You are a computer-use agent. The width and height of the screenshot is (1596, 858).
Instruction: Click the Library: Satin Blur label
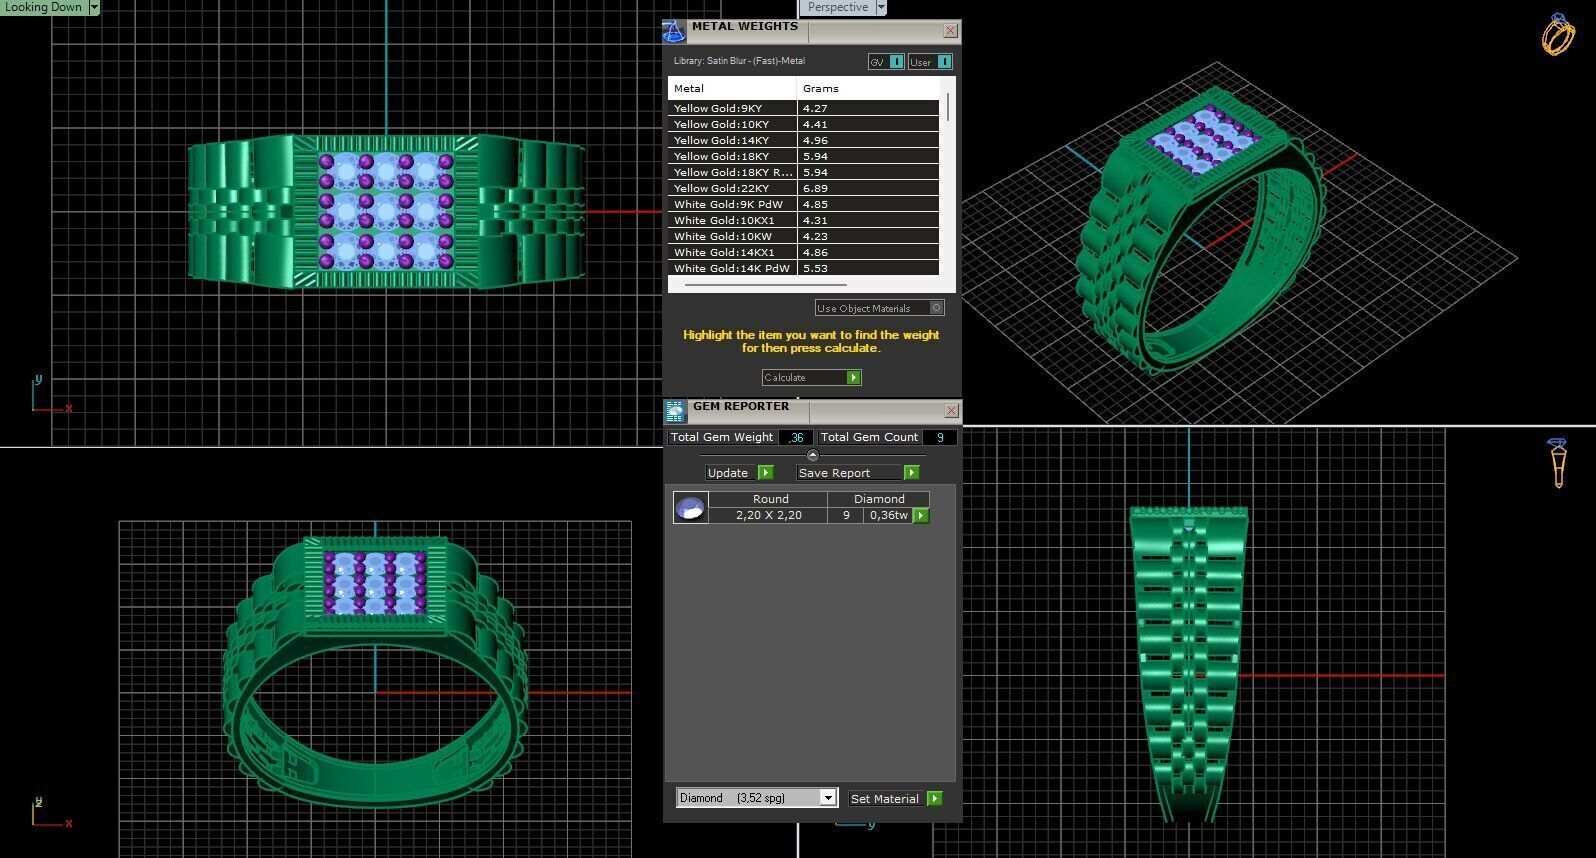click(739, 61)
